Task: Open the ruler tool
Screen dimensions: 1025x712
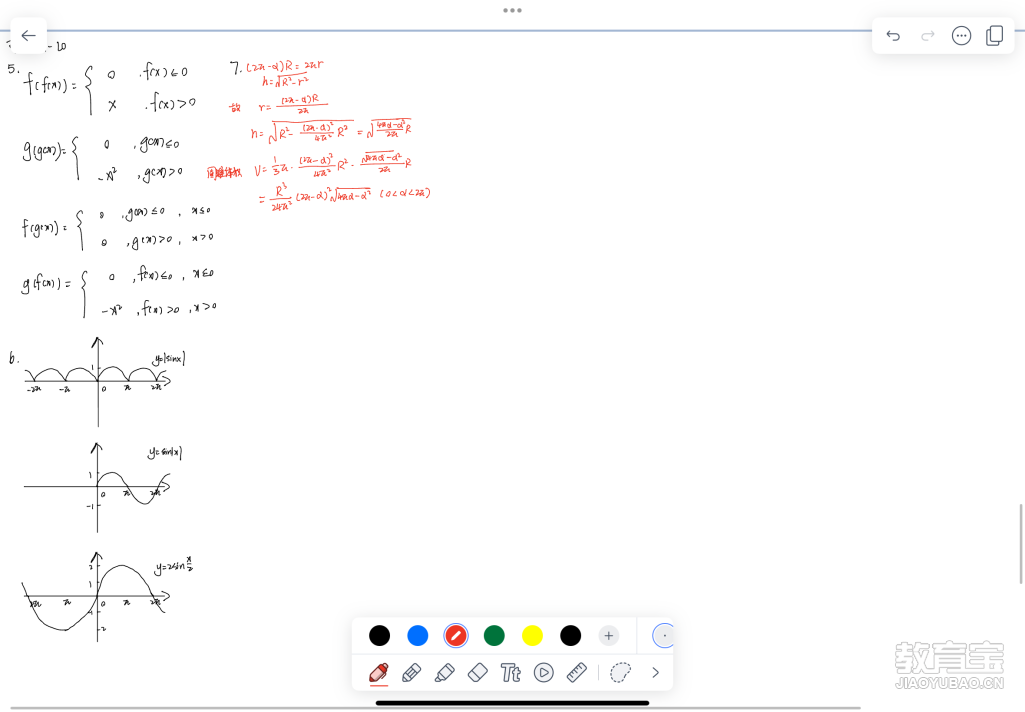Action: 576,673
